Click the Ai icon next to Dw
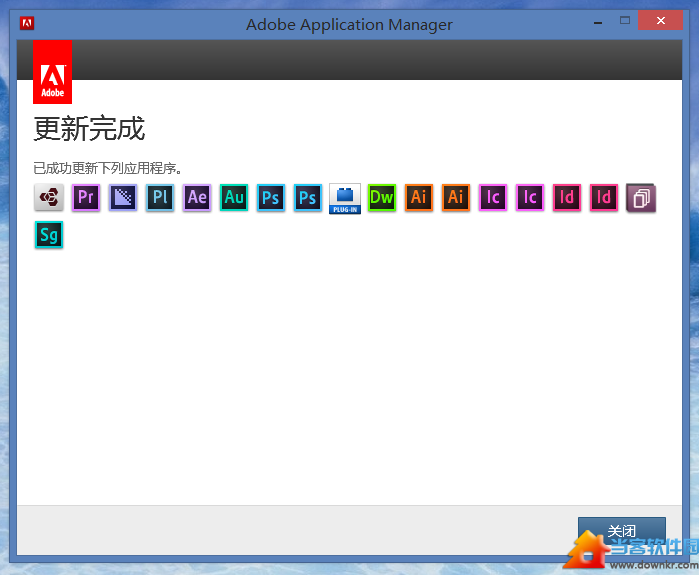This screenshot has height=575, width=699. [x=419, y=197]
